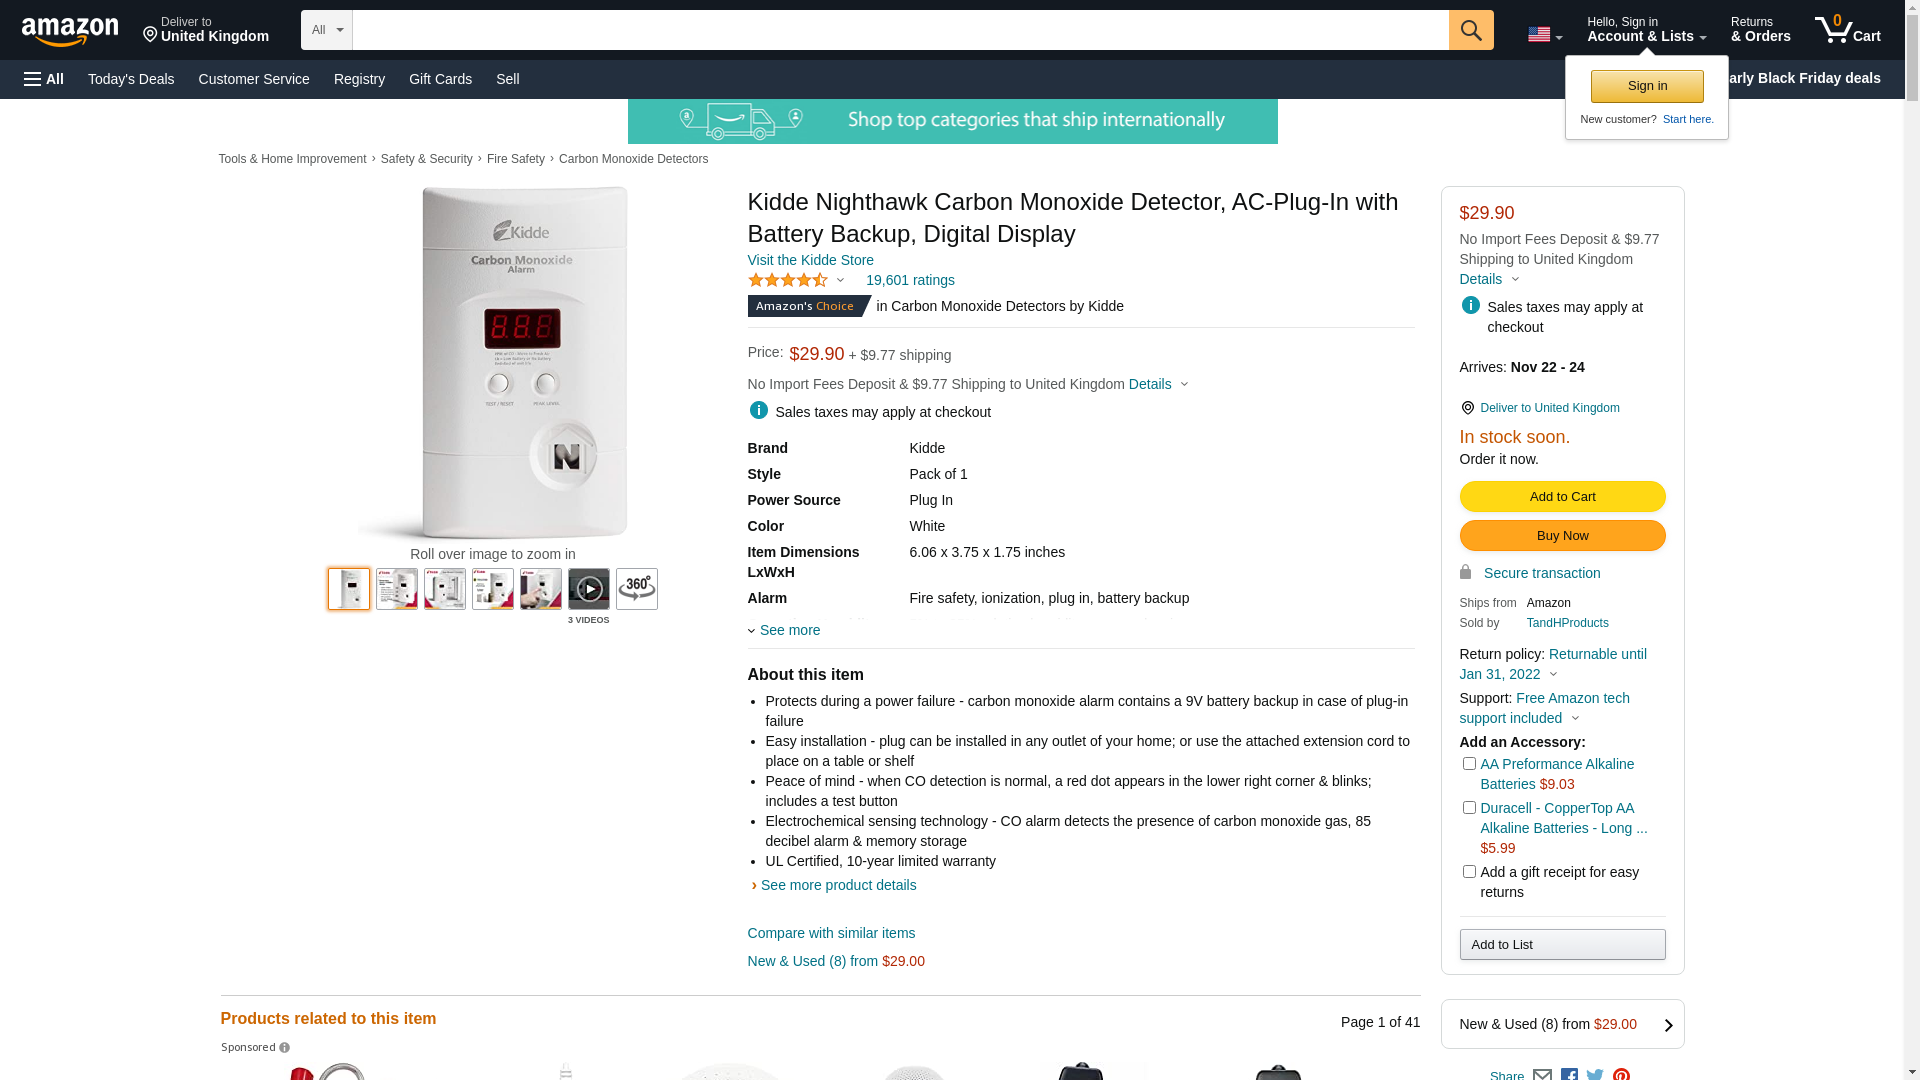Click the magnifying glass search button
Image resolution: width=1920 pixels, height=1080 pixels.
tap(1471, 30)
